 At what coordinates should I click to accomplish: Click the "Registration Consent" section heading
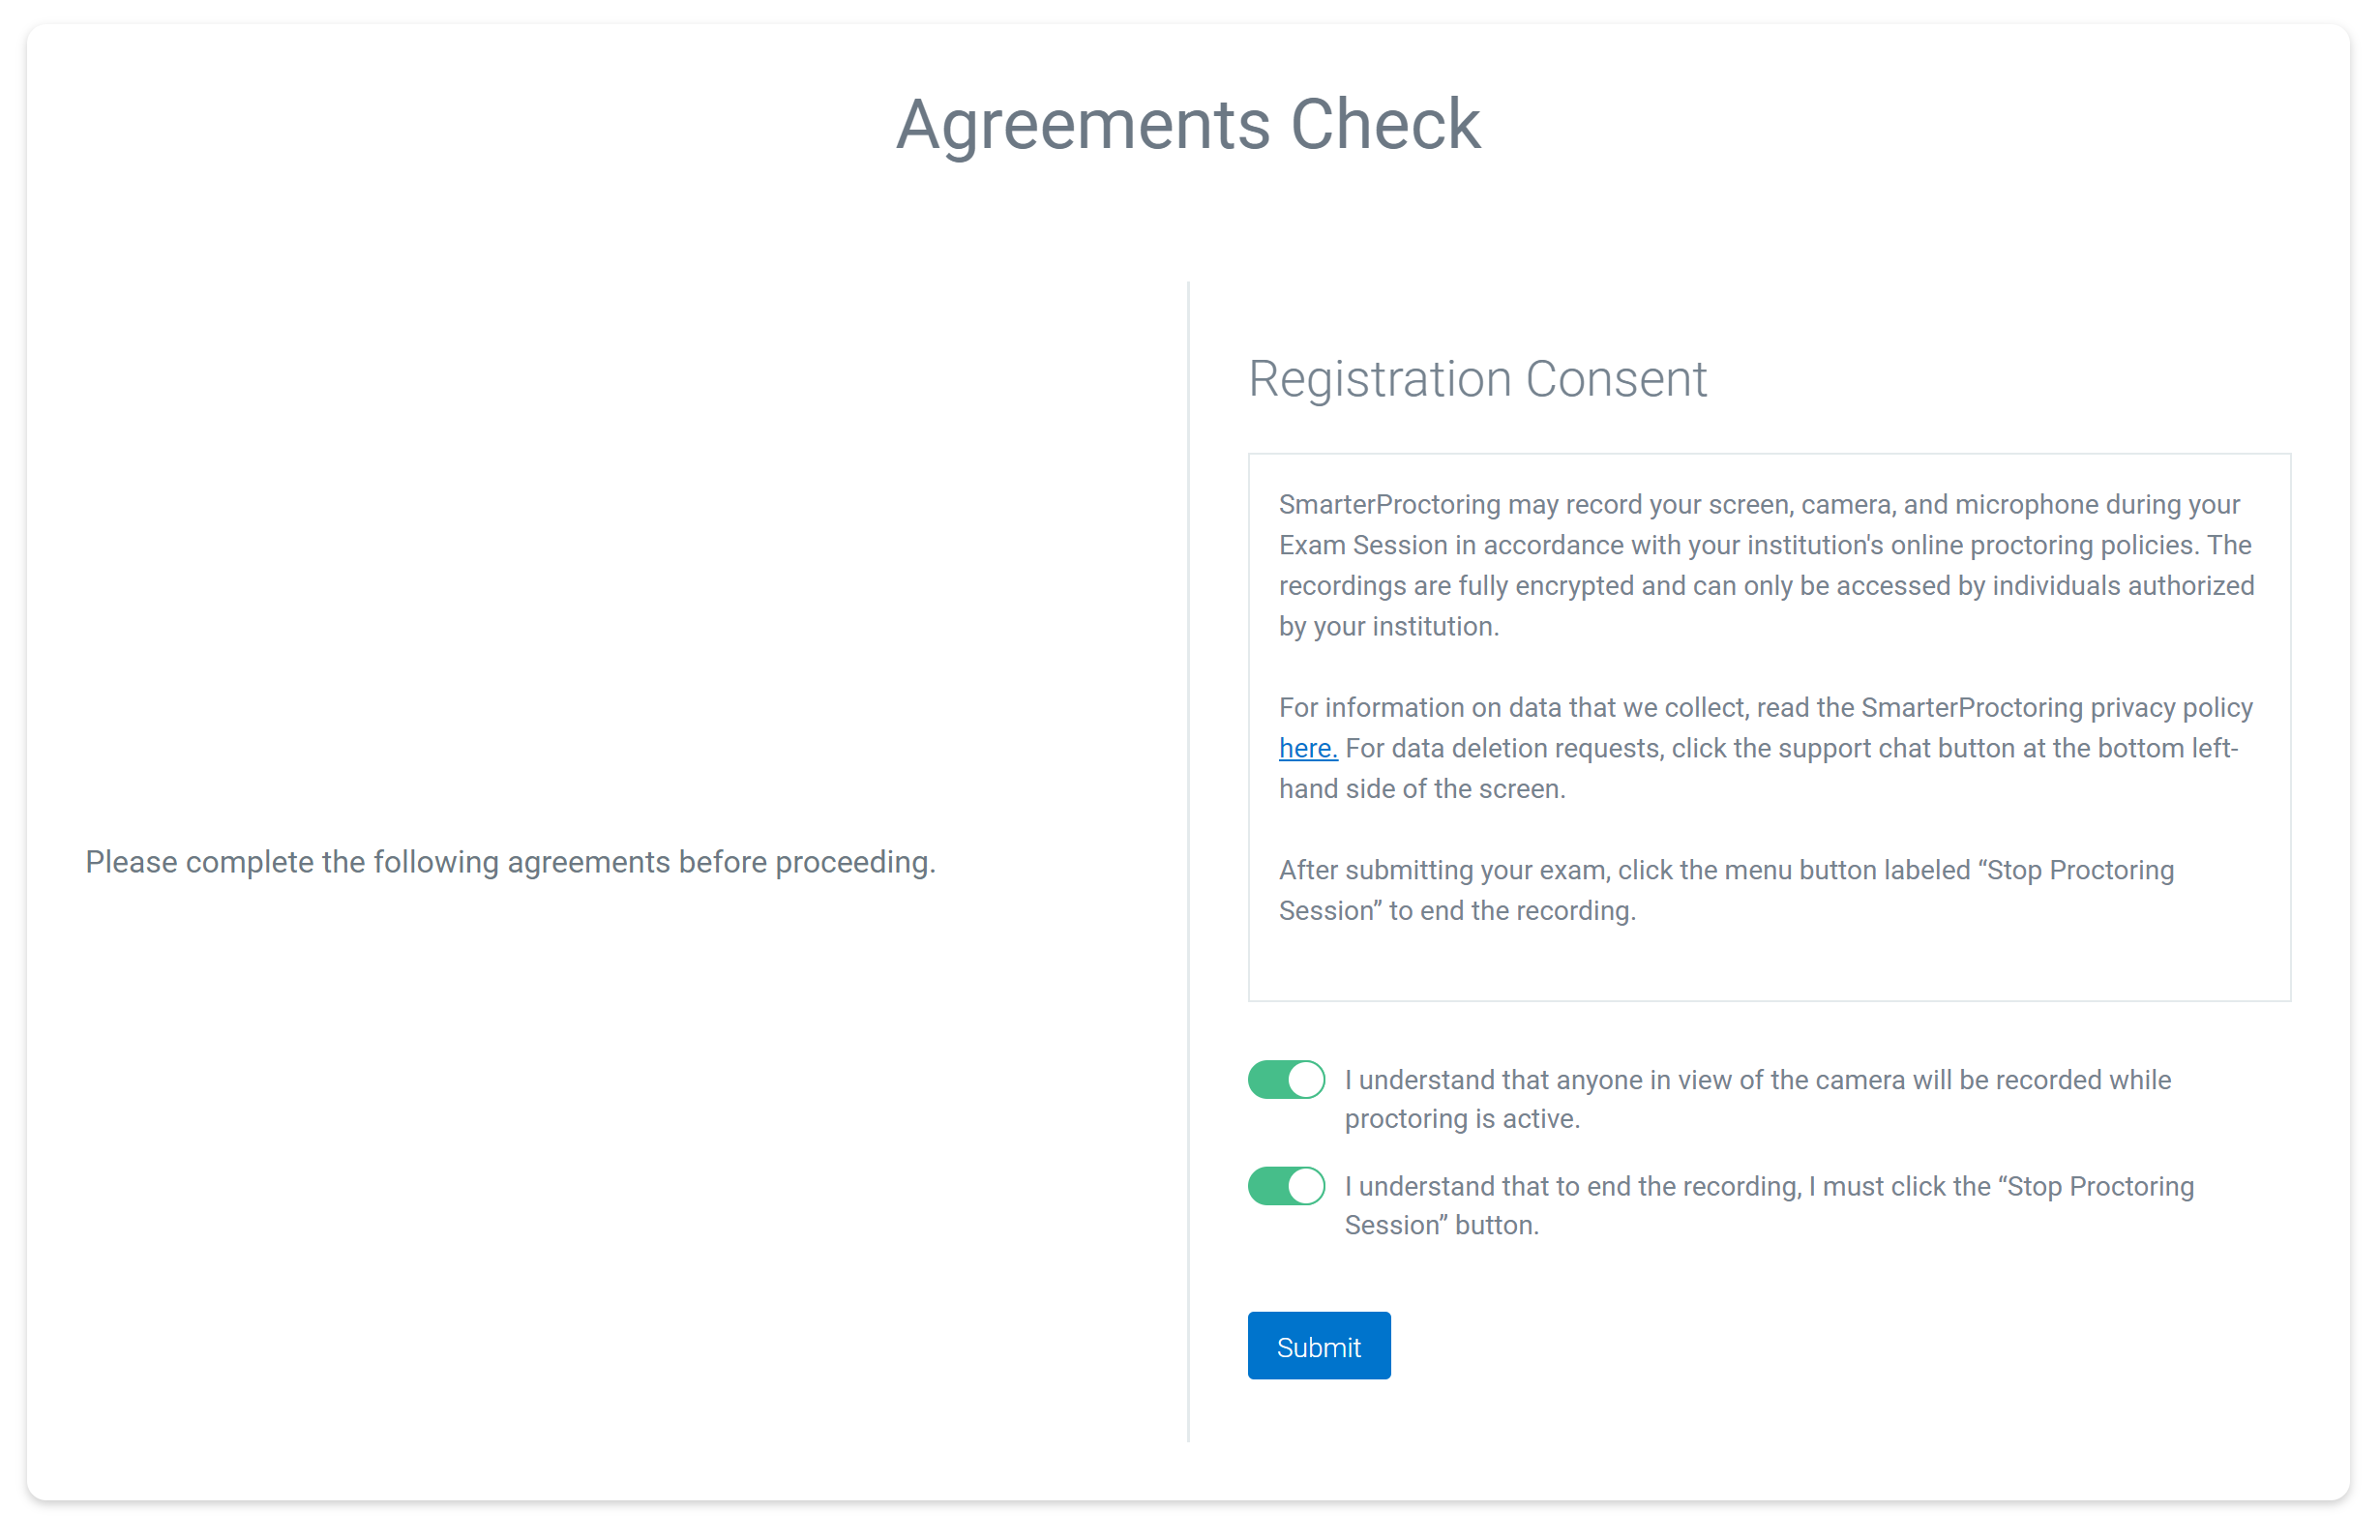[x=1477, y=379]
